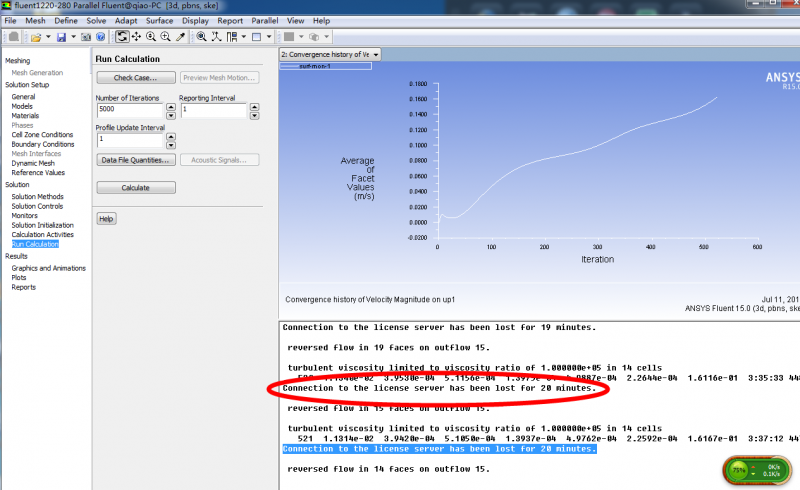Open Solution Initialization task page
800x490 pixels.
[x=42, y=225]
